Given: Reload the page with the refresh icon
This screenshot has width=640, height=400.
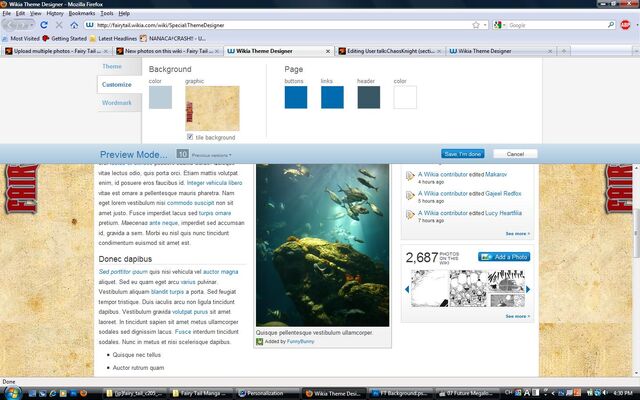Looking at the screenshot, I should pos(44,25).
